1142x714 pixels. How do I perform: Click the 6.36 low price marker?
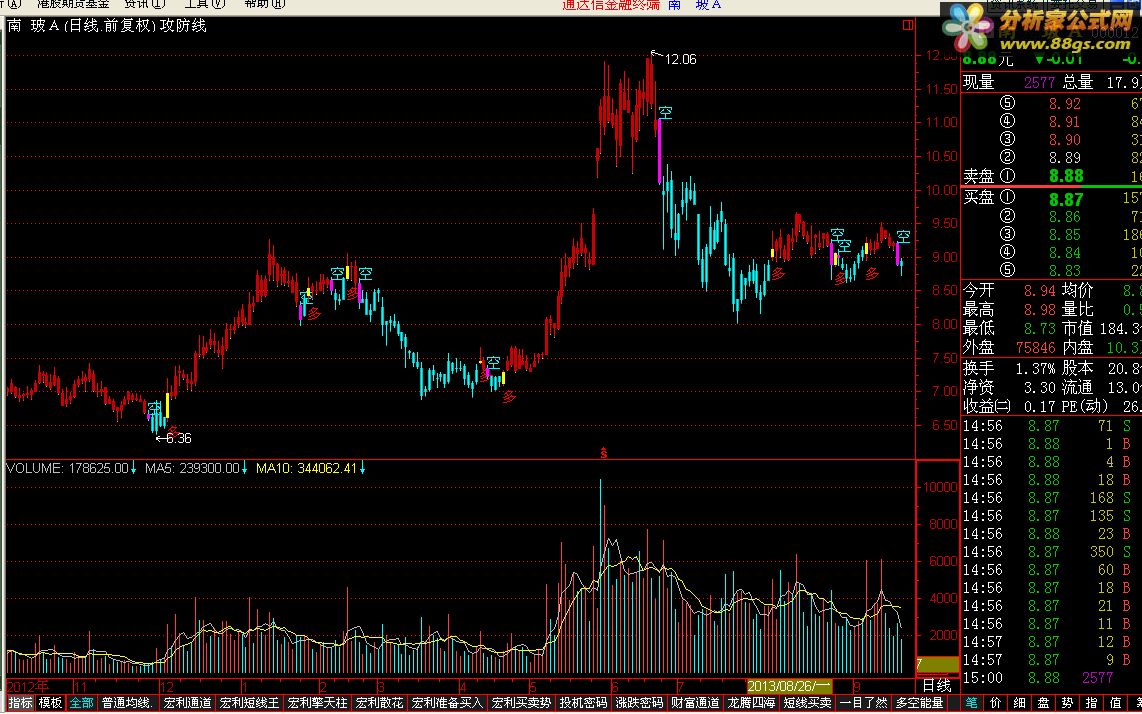pos(178,439)
